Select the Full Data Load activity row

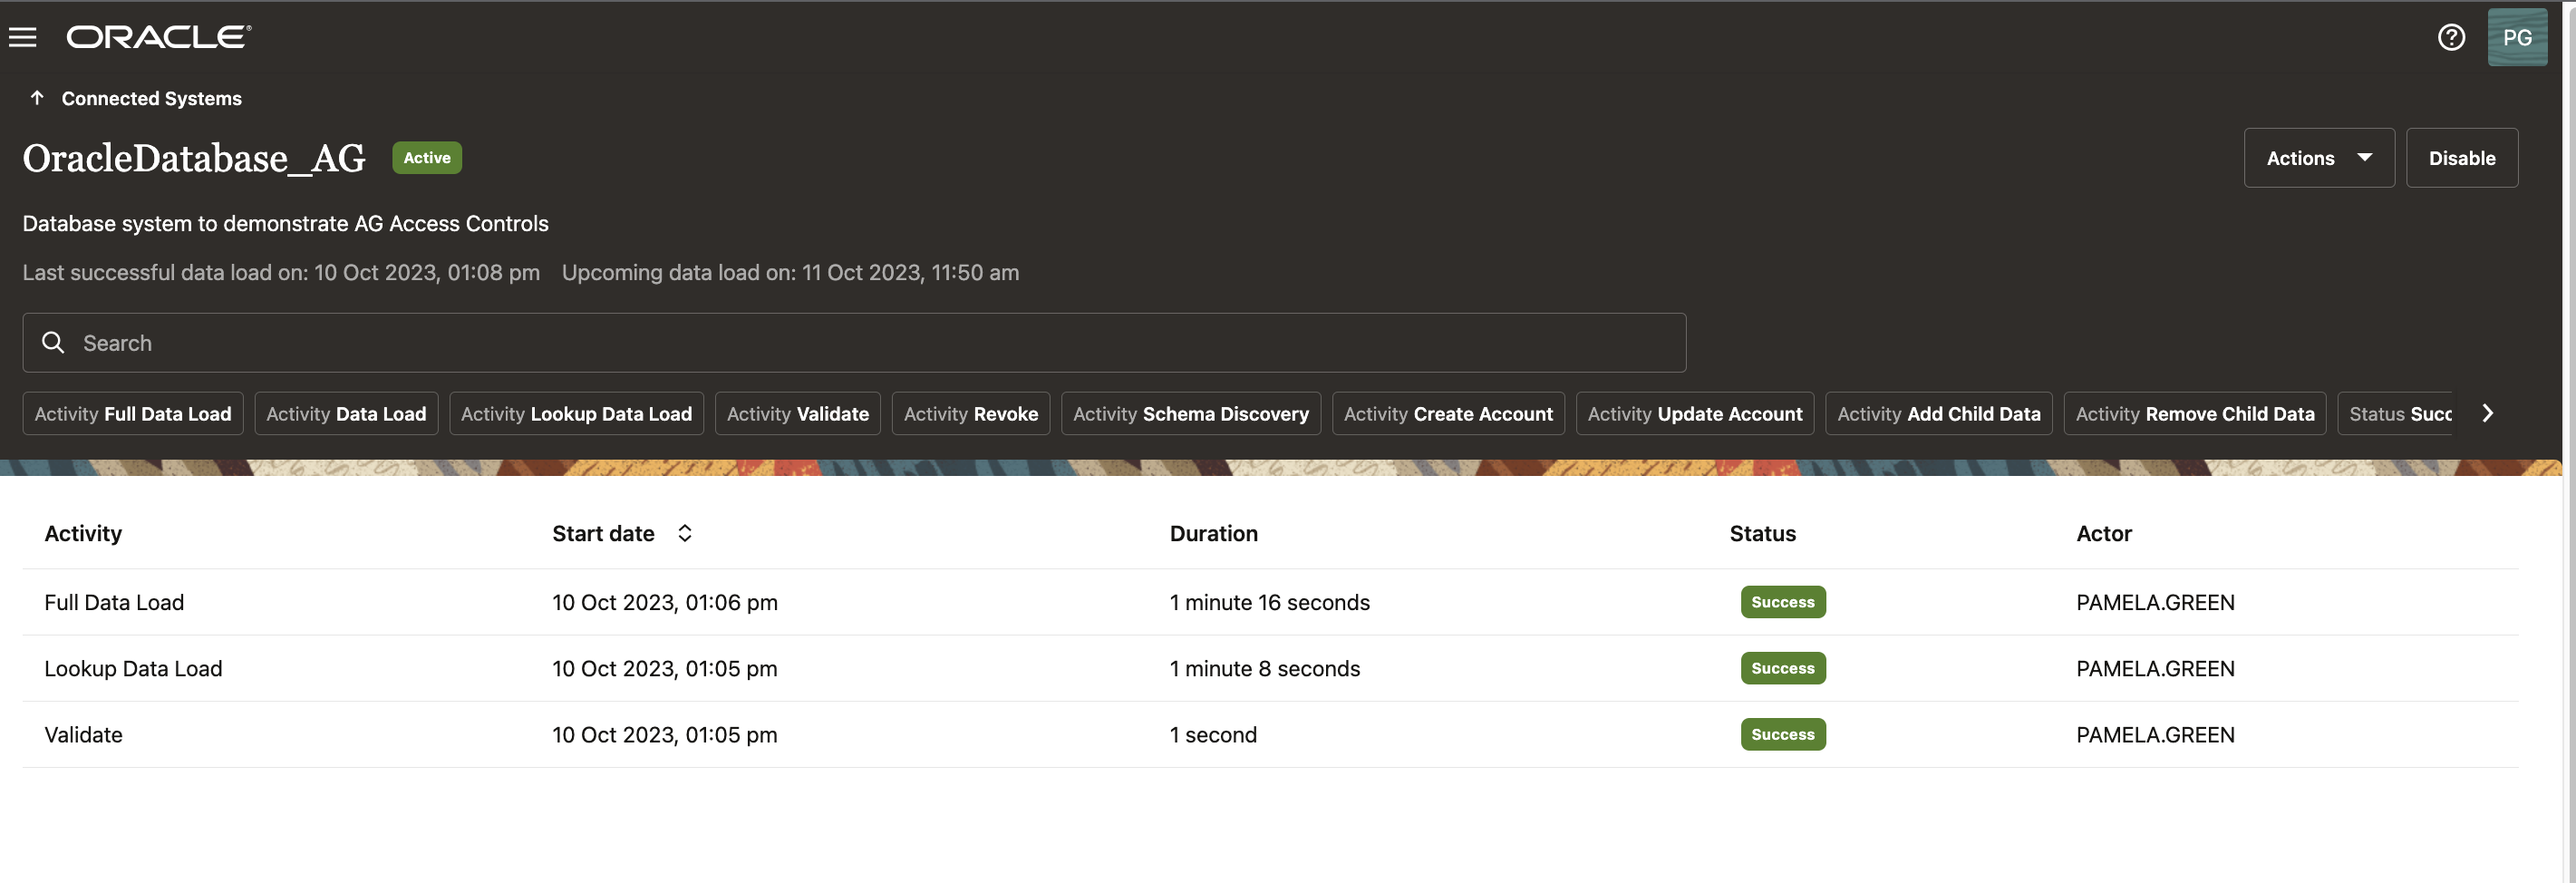(x=1270, y=602)
